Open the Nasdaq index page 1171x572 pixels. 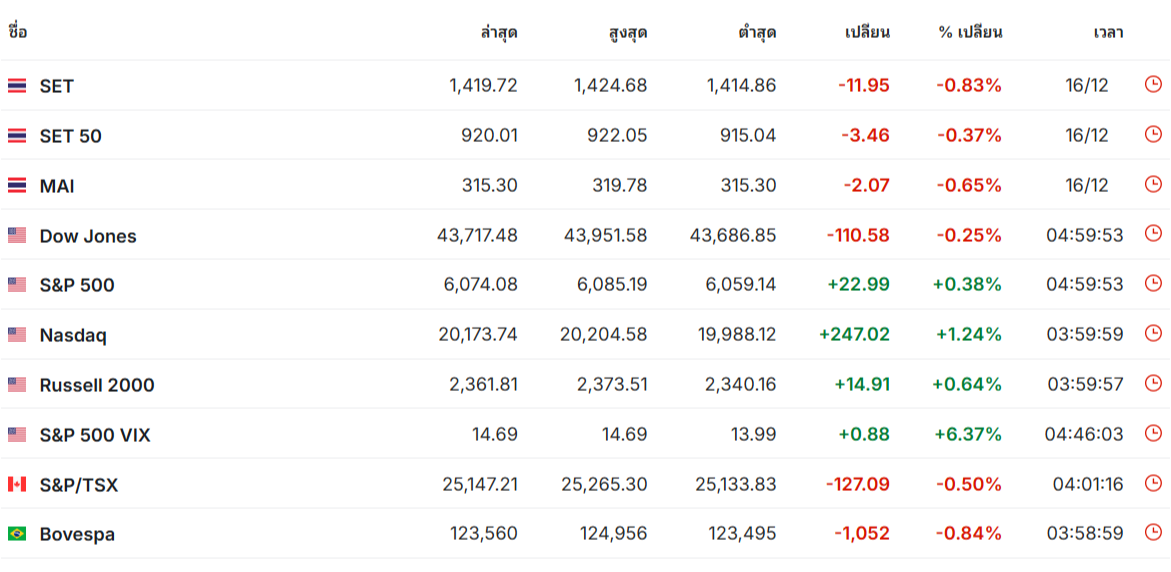point(73,335)
